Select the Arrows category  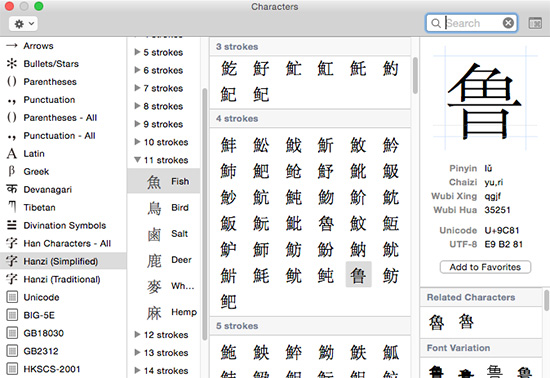(x=63, y=46)
